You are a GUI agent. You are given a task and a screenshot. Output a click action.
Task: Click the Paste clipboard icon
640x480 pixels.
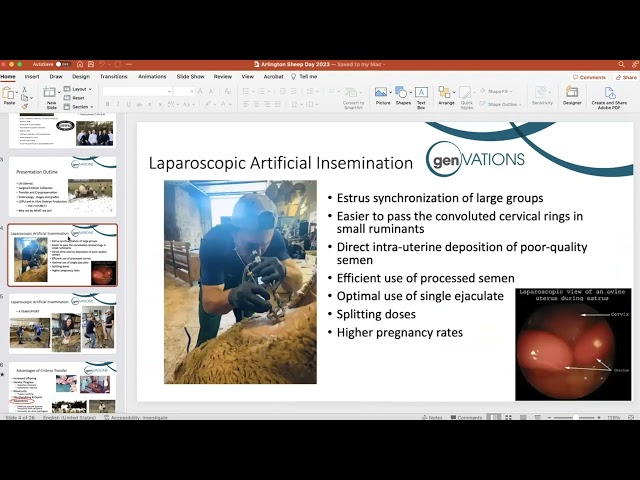coord(8,93)
